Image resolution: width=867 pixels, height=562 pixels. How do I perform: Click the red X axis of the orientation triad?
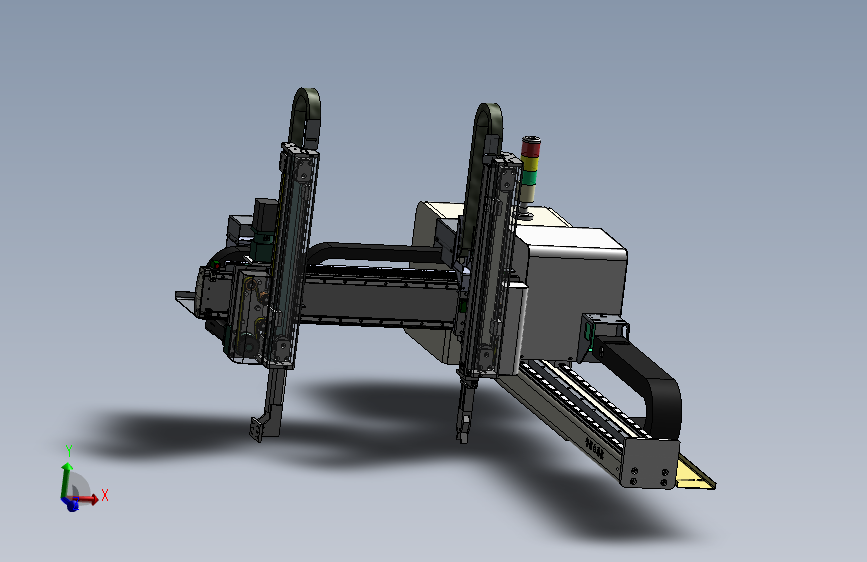[x=87, y=499]
